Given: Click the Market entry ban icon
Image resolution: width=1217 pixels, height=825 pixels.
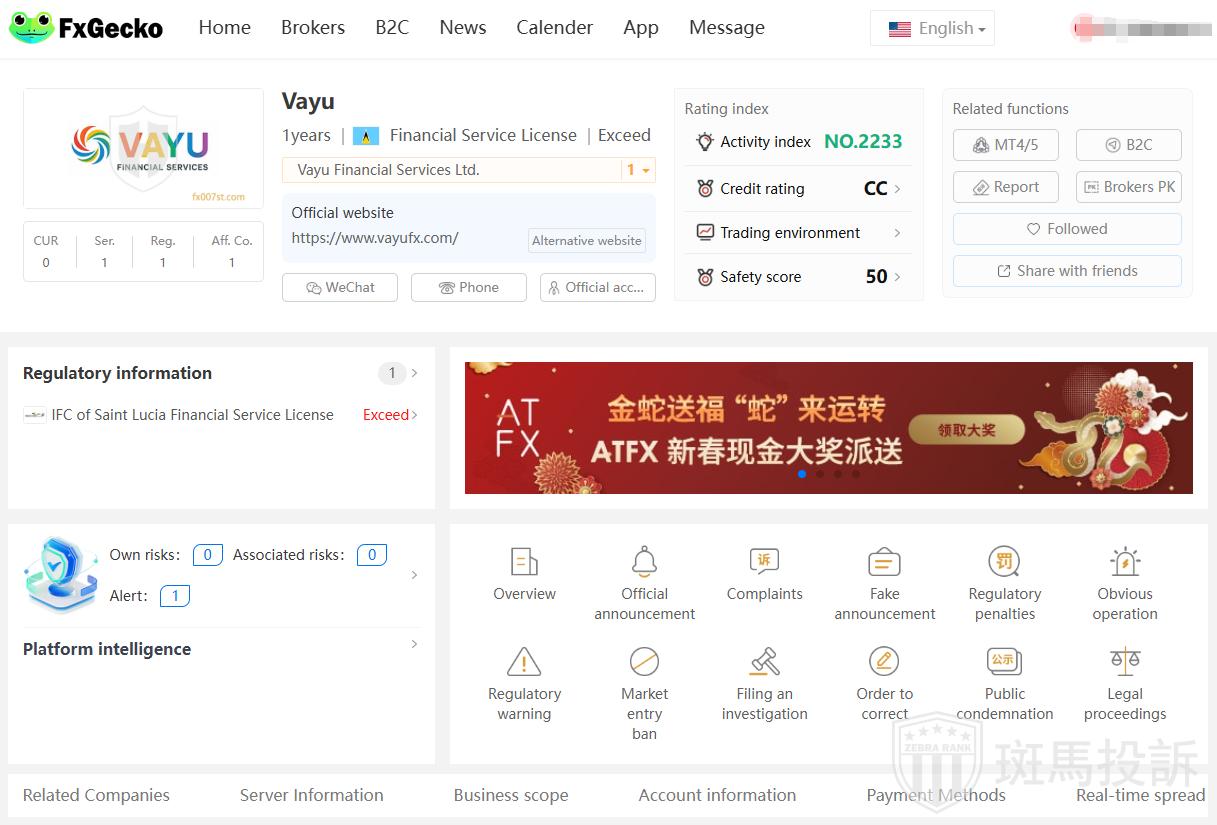Looking at the screenshot, I should 644,662.
